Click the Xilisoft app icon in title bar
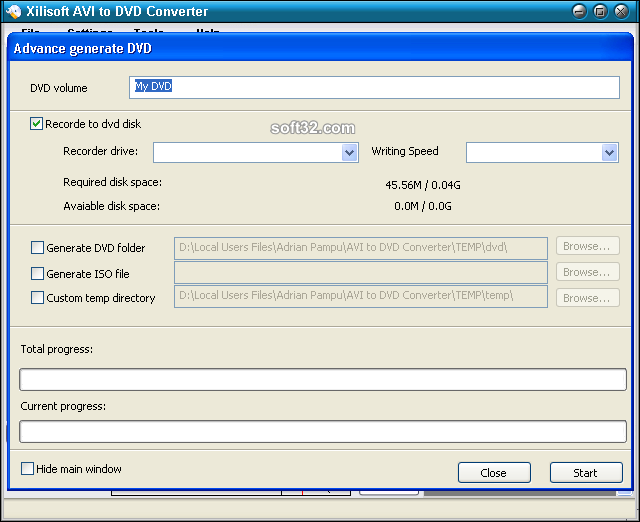The image size is (640, 522). click(13, 11)
